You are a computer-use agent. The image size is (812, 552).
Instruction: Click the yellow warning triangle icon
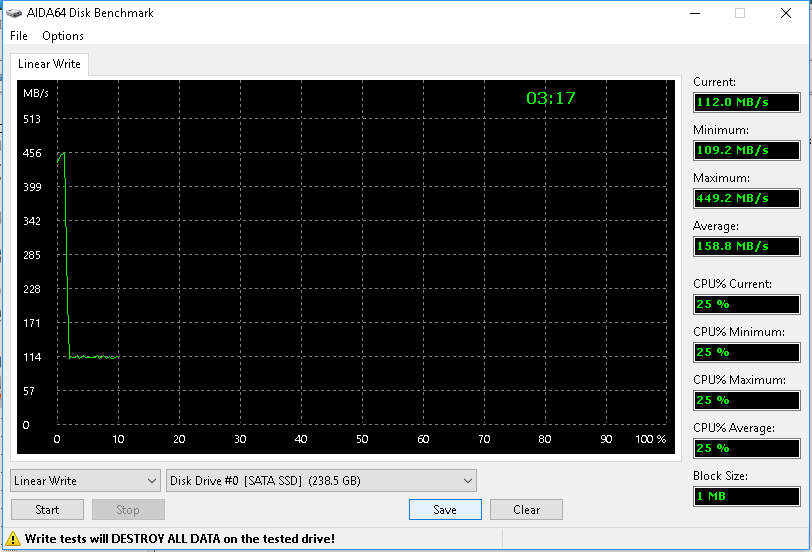[12, 539]
